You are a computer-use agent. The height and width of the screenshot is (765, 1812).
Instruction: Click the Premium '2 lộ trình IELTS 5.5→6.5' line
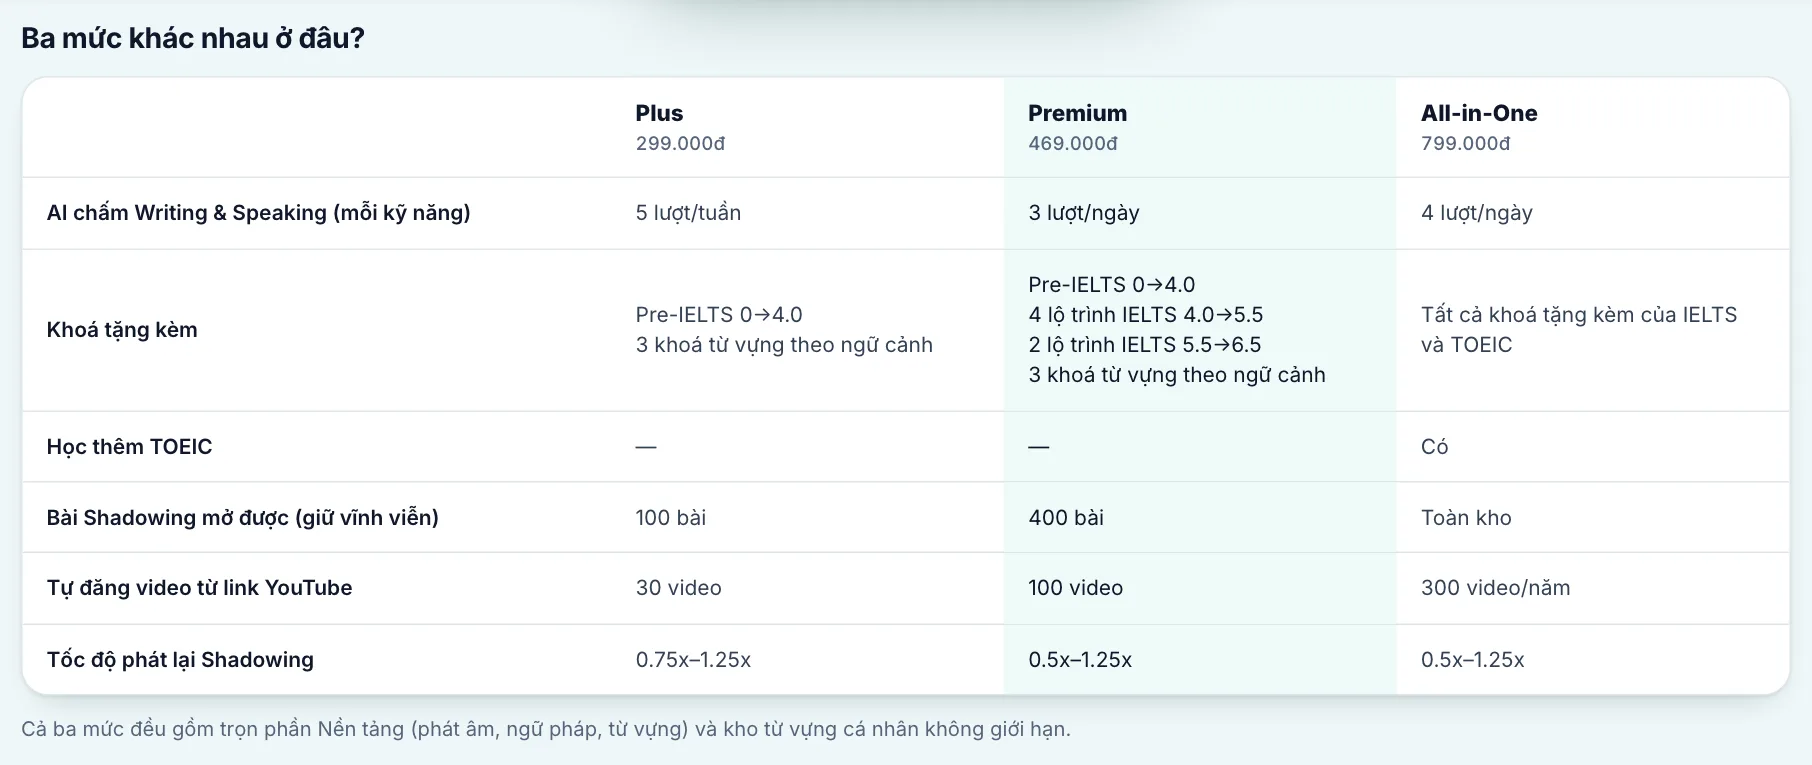coord(1145,345)
